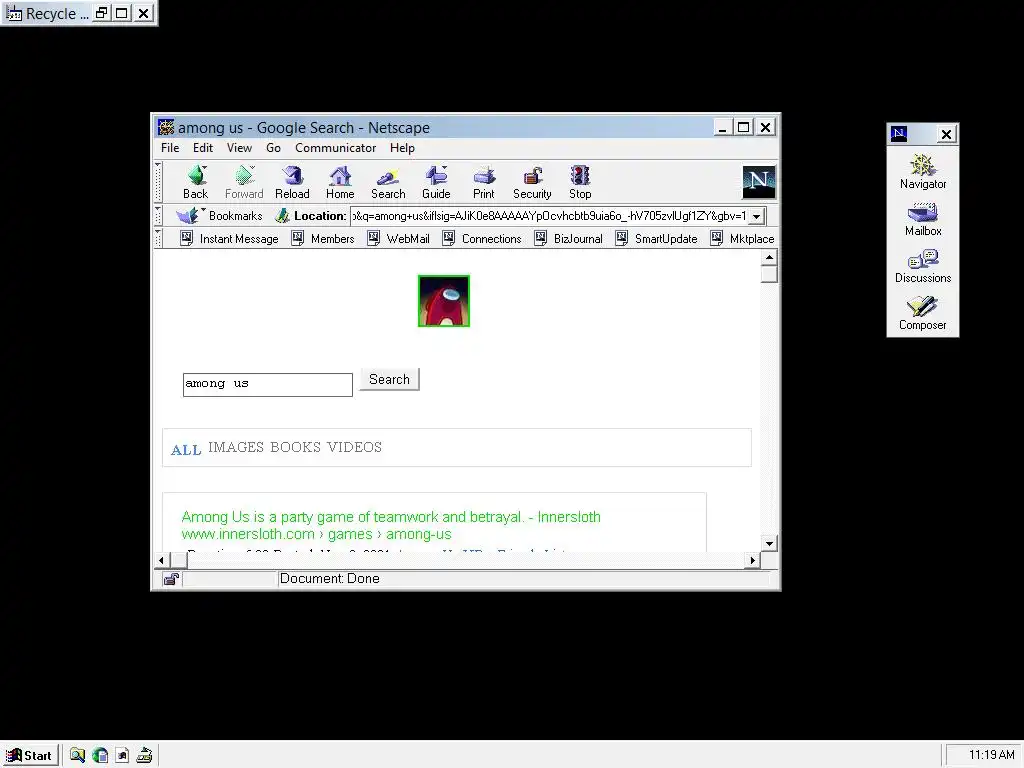Open Discussions from the component bar

(923, 266)
